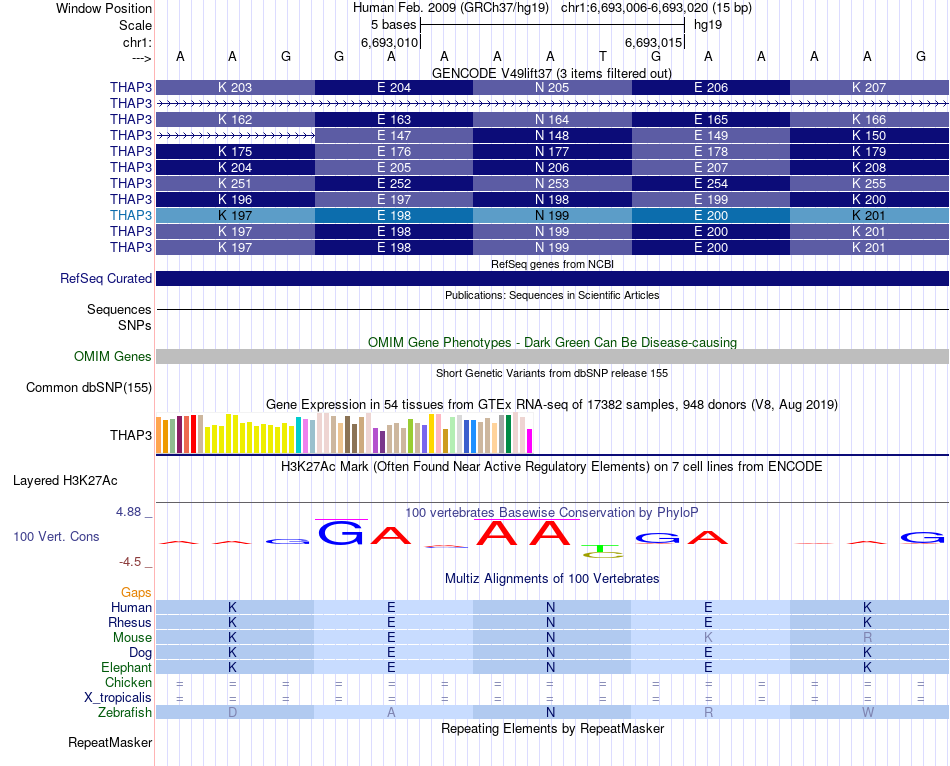
Task: Click the GENCODE V49lift37 track title
Action: [x=552, y=73]
